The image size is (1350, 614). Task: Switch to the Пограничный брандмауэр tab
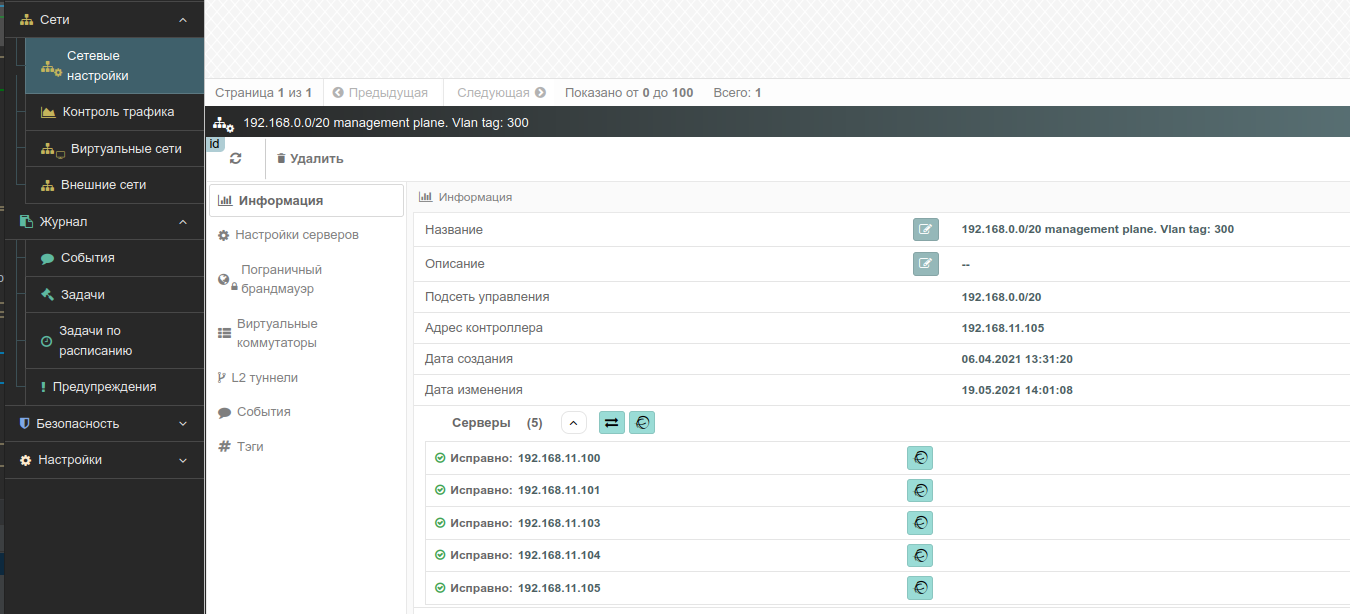pyautogui.click(x=306, y=279)
